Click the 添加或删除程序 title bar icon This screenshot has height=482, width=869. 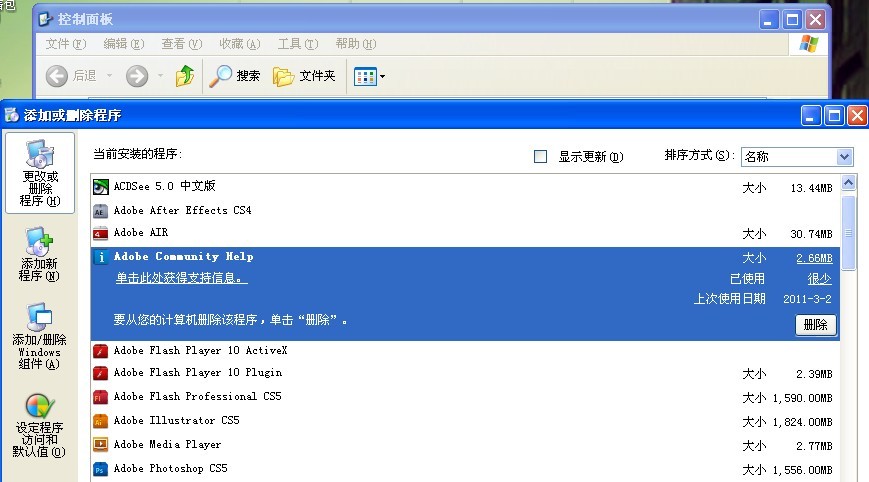click(x=12, y=115)
